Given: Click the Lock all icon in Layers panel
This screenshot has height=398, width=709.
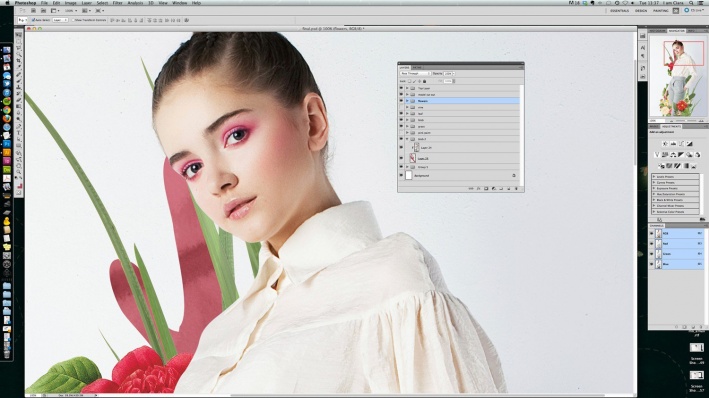Looking at the screenshot, I should click(425, 81).
